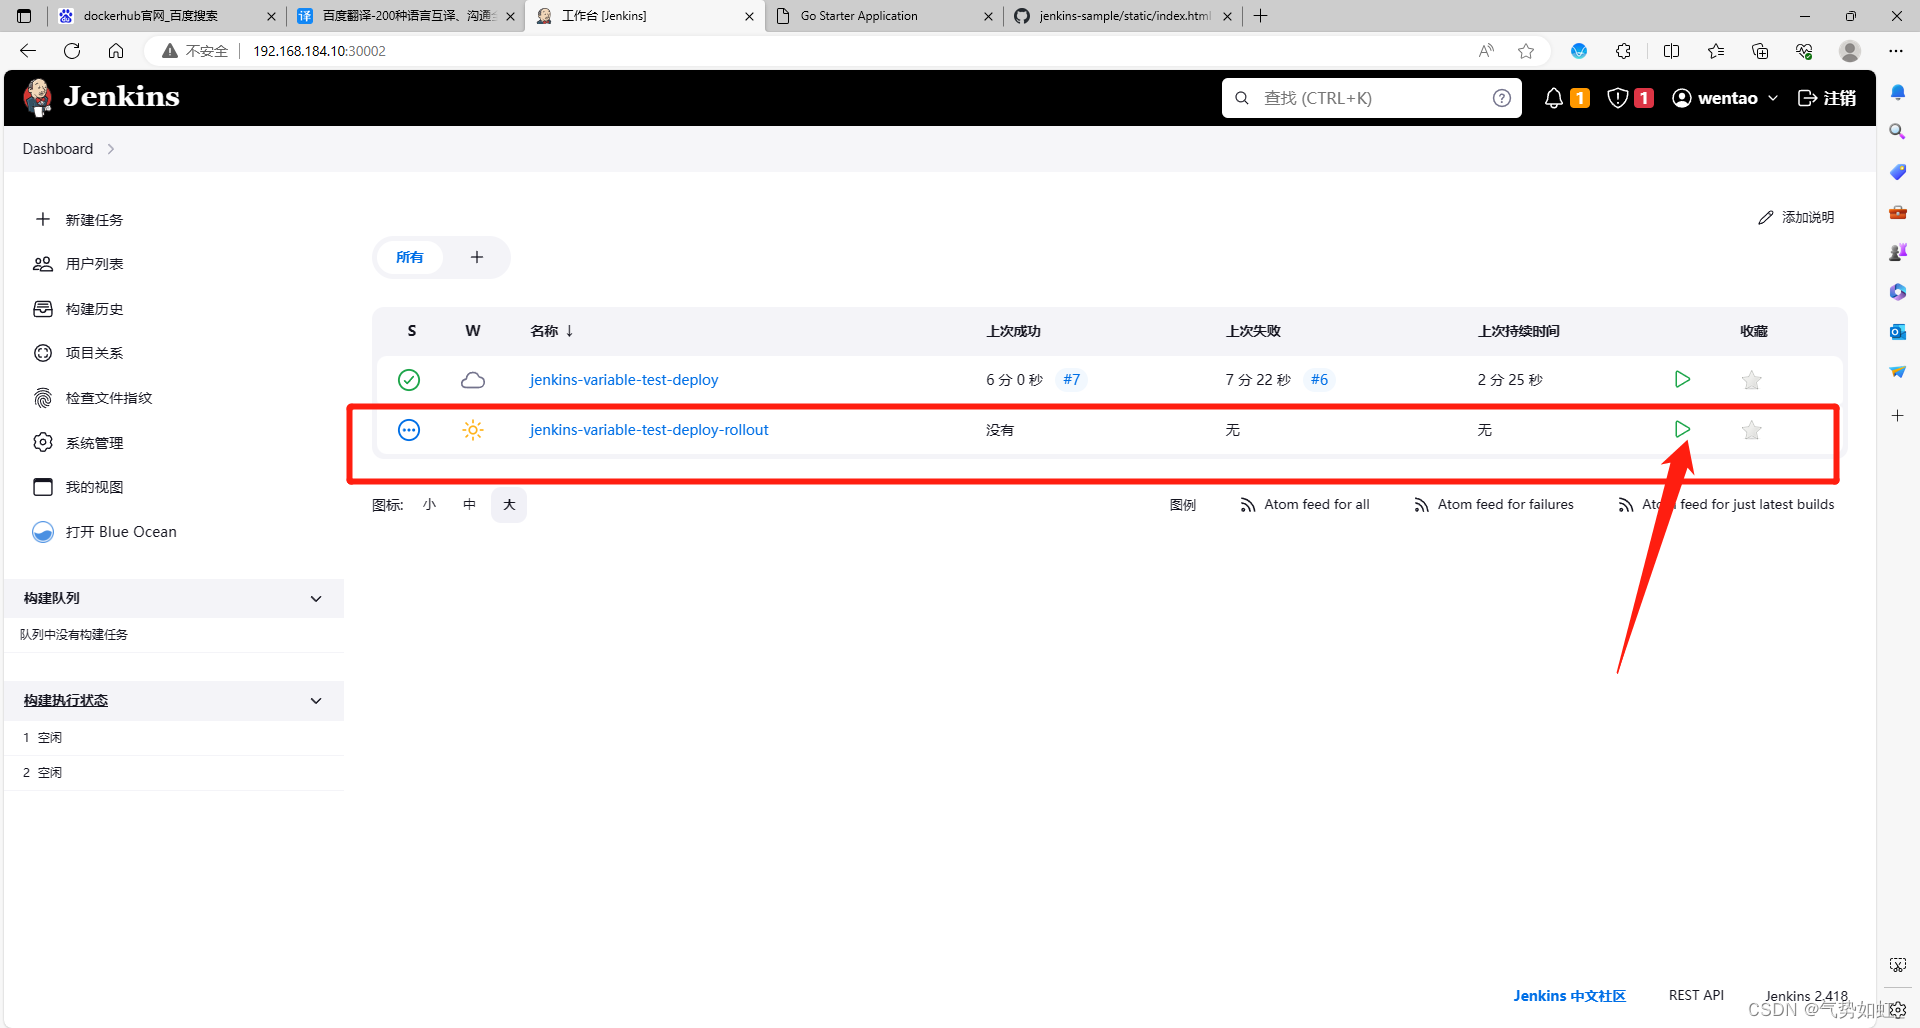Select the 所有 view tab

coord(409,257)
